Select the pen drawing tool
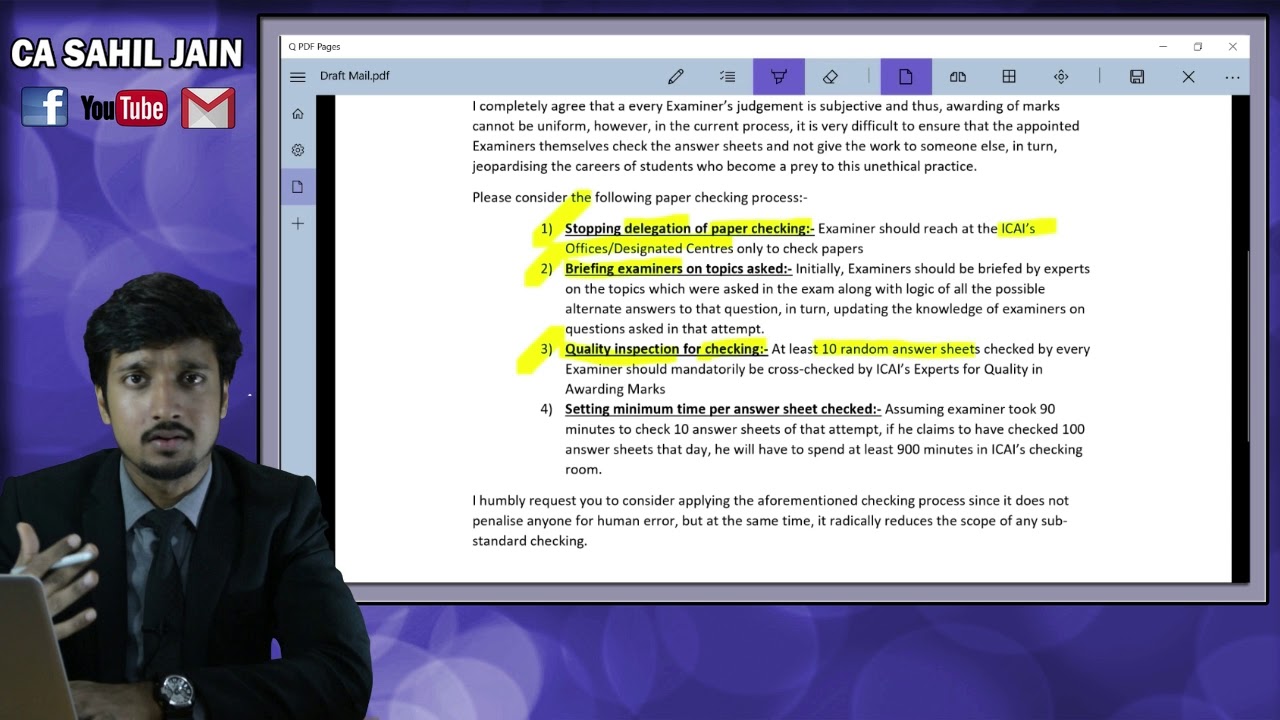The width and height of the screenshot is (1280, 720). [676, 77]
